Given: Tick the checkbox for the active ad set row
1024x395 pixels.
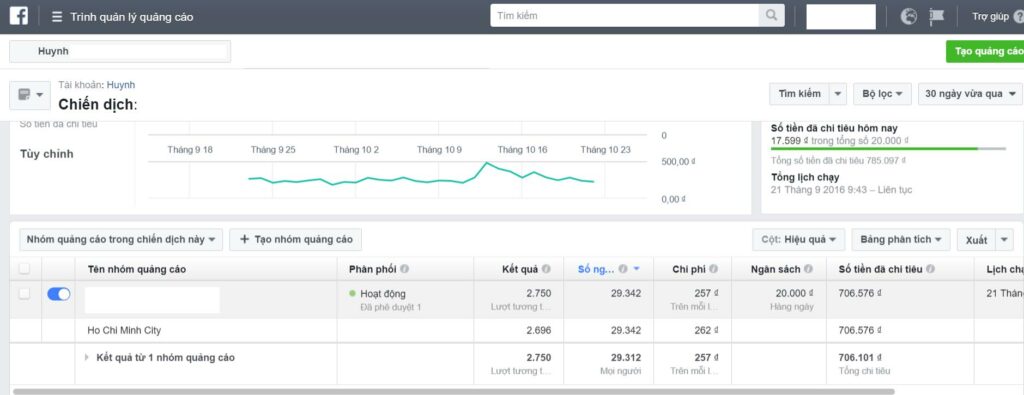Looking at the screenshot, I should pyautogui.click(x=24, y=294).
